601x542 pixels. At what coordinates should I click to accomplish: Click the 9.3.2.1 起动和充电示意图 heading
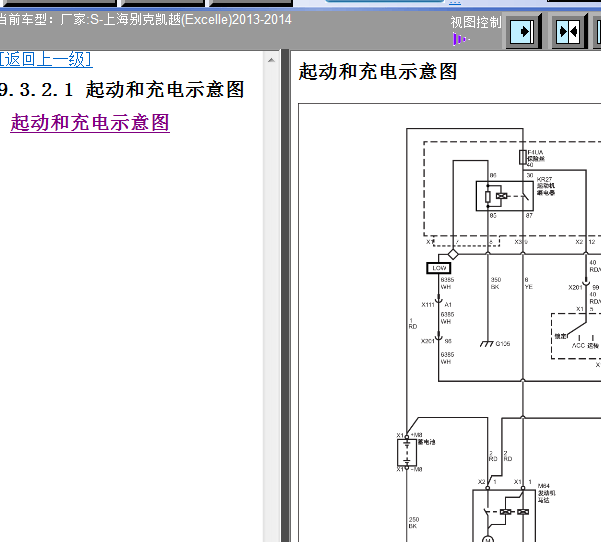pos(122,90)
